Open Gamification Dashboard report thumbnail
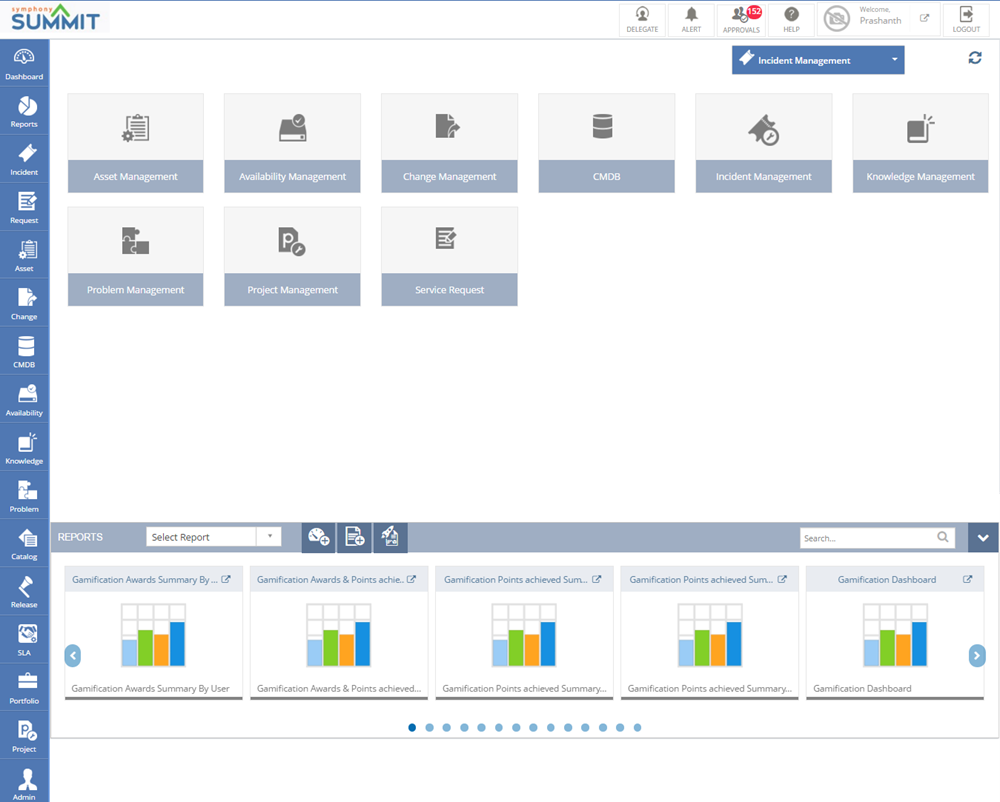Viewport: 1000px width, 802px height. pos(895,636)
